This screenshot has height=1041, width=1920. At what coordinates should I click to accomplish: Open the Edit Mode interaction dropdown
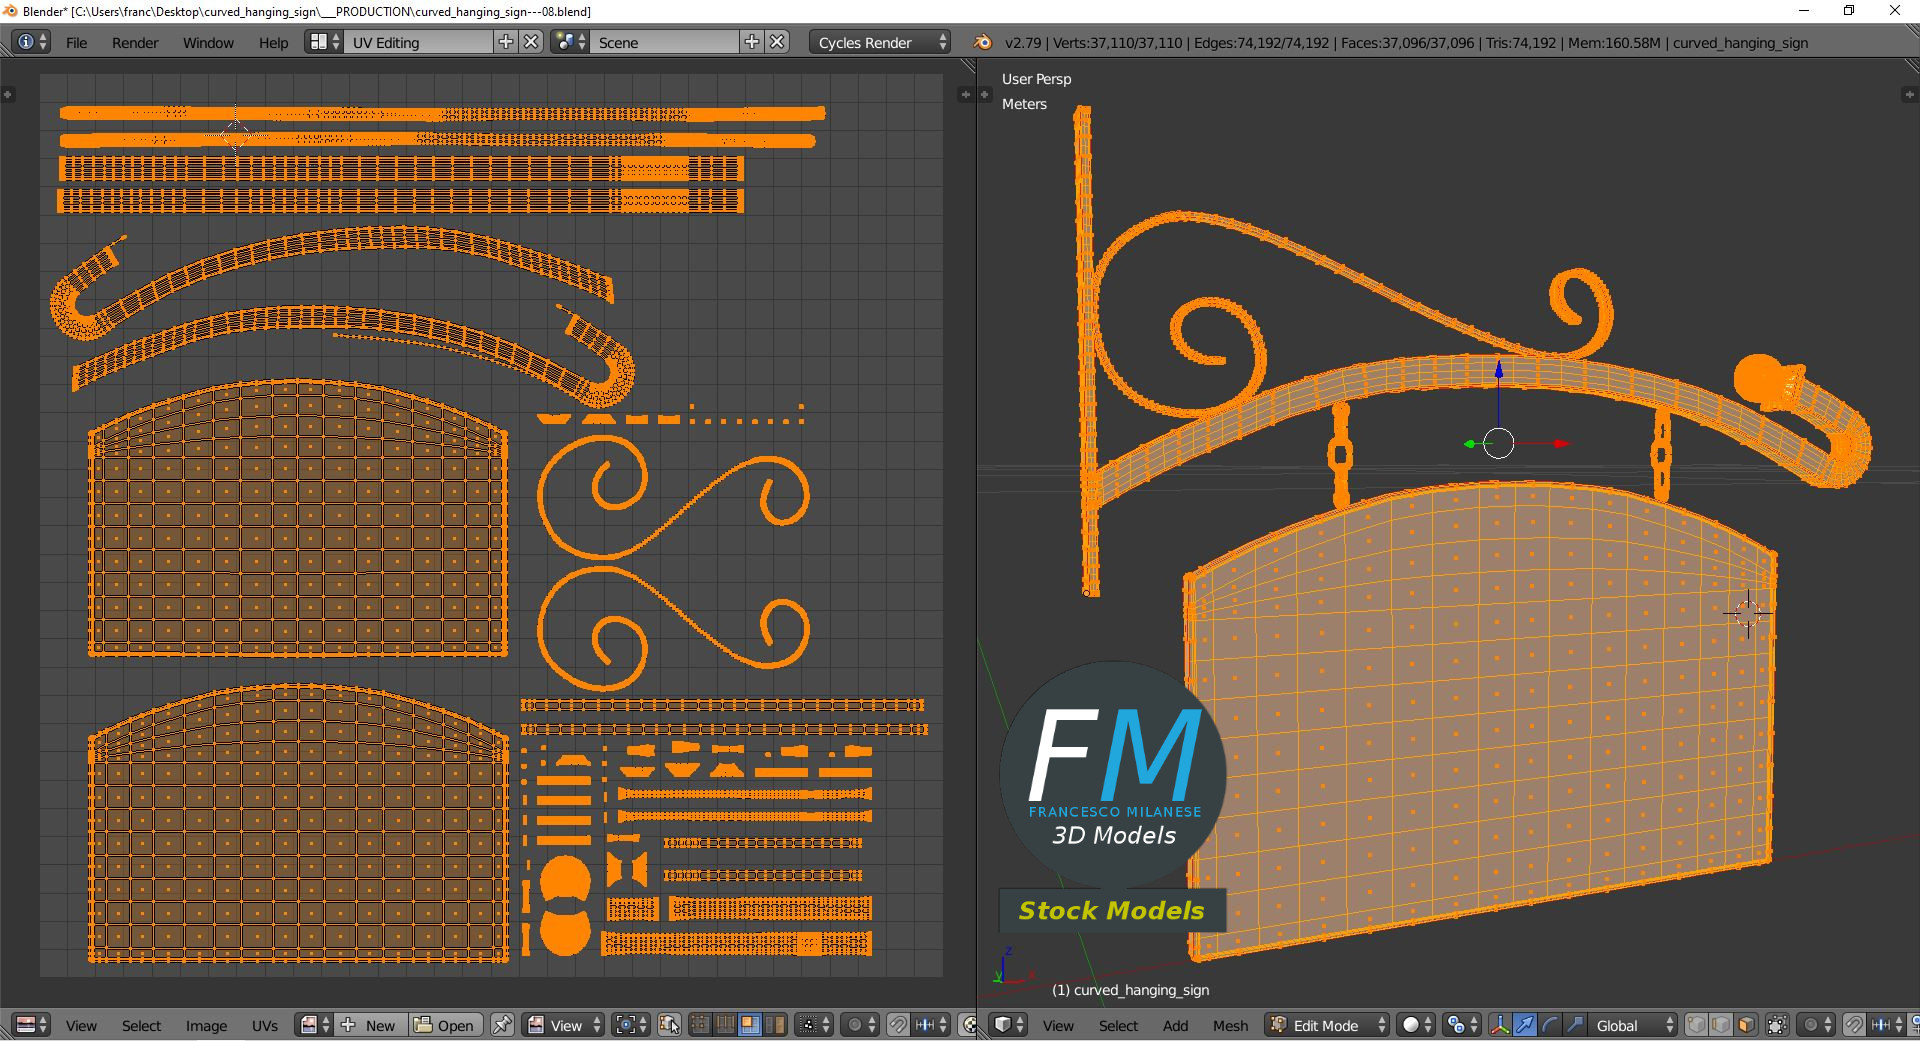coord(1328,1025)
